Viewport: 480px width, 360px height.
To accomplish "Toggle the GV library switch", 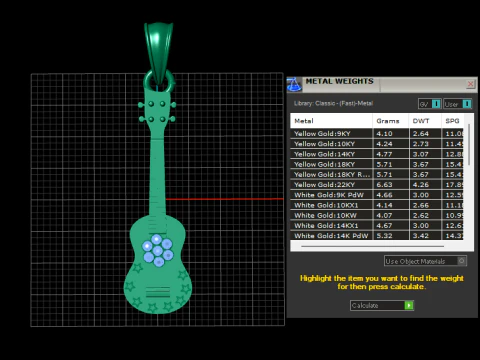I will pos(436,104).
